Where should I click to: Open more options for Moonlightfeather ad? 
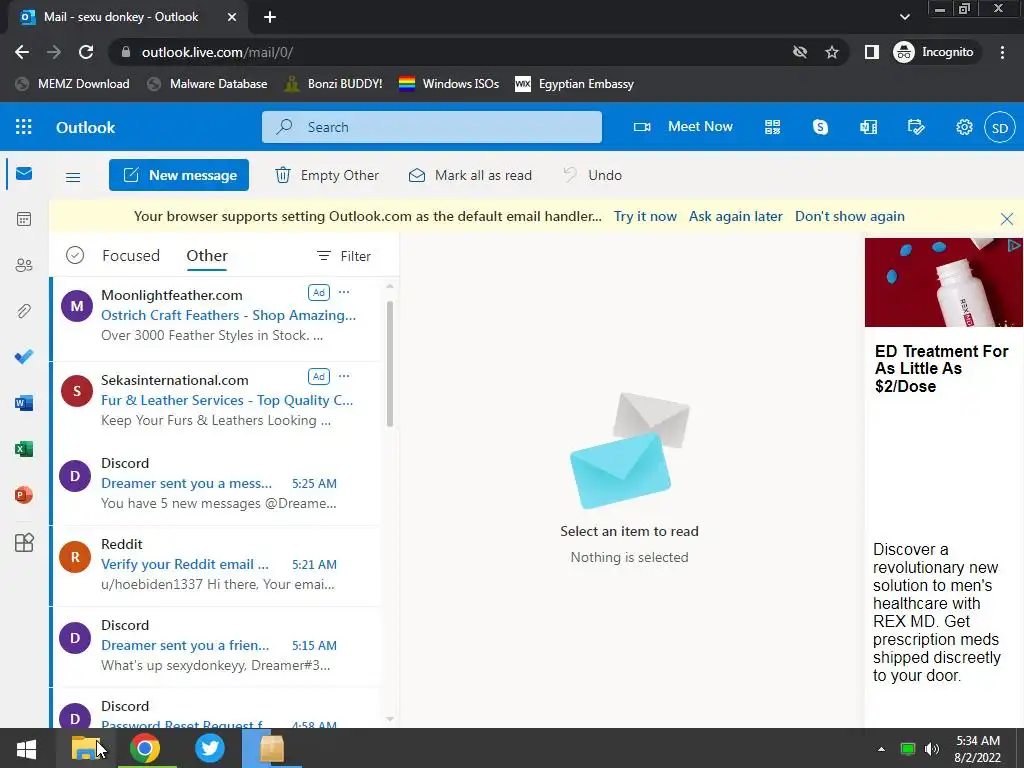pos(344,292)
